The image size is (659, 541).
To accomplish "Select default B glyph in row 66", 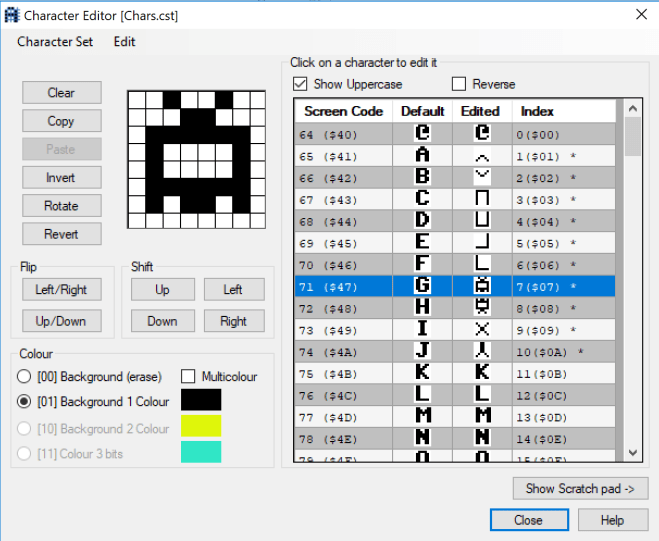I will [422, 178].
